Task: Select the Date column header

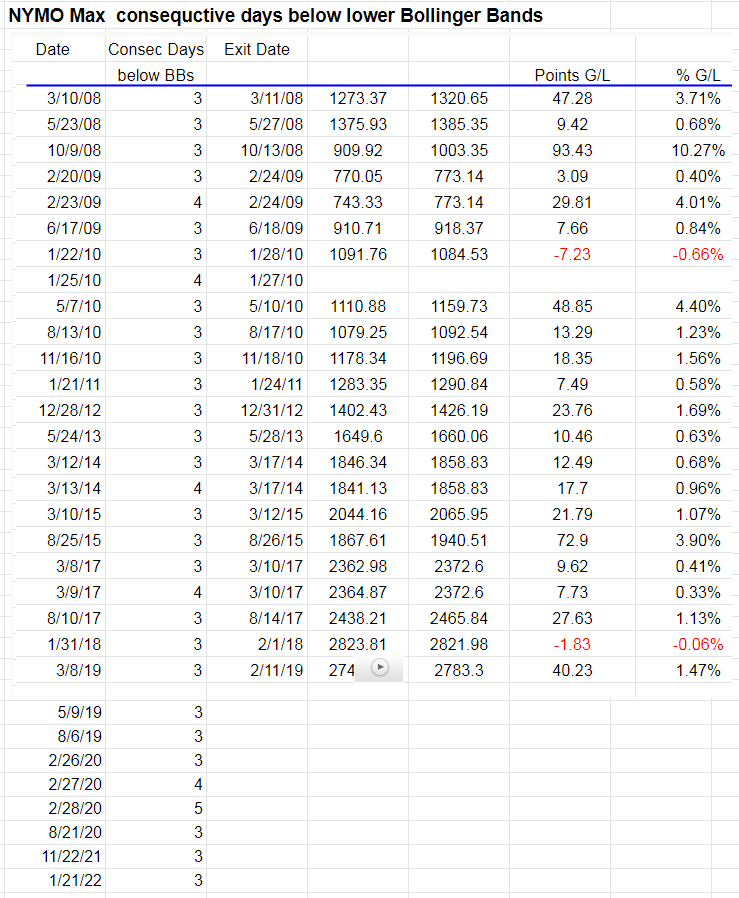Action: click(52, 50)
